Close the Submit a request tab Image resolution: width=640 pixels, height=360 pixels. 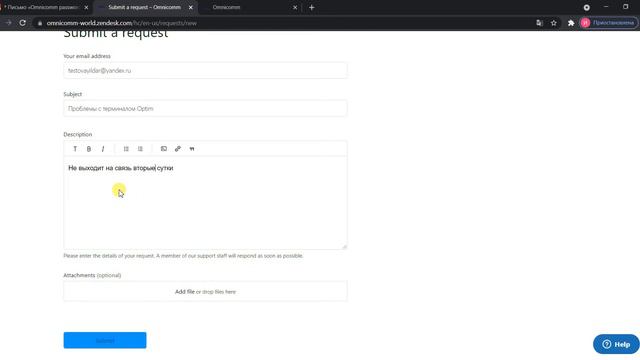pos(191,7)
